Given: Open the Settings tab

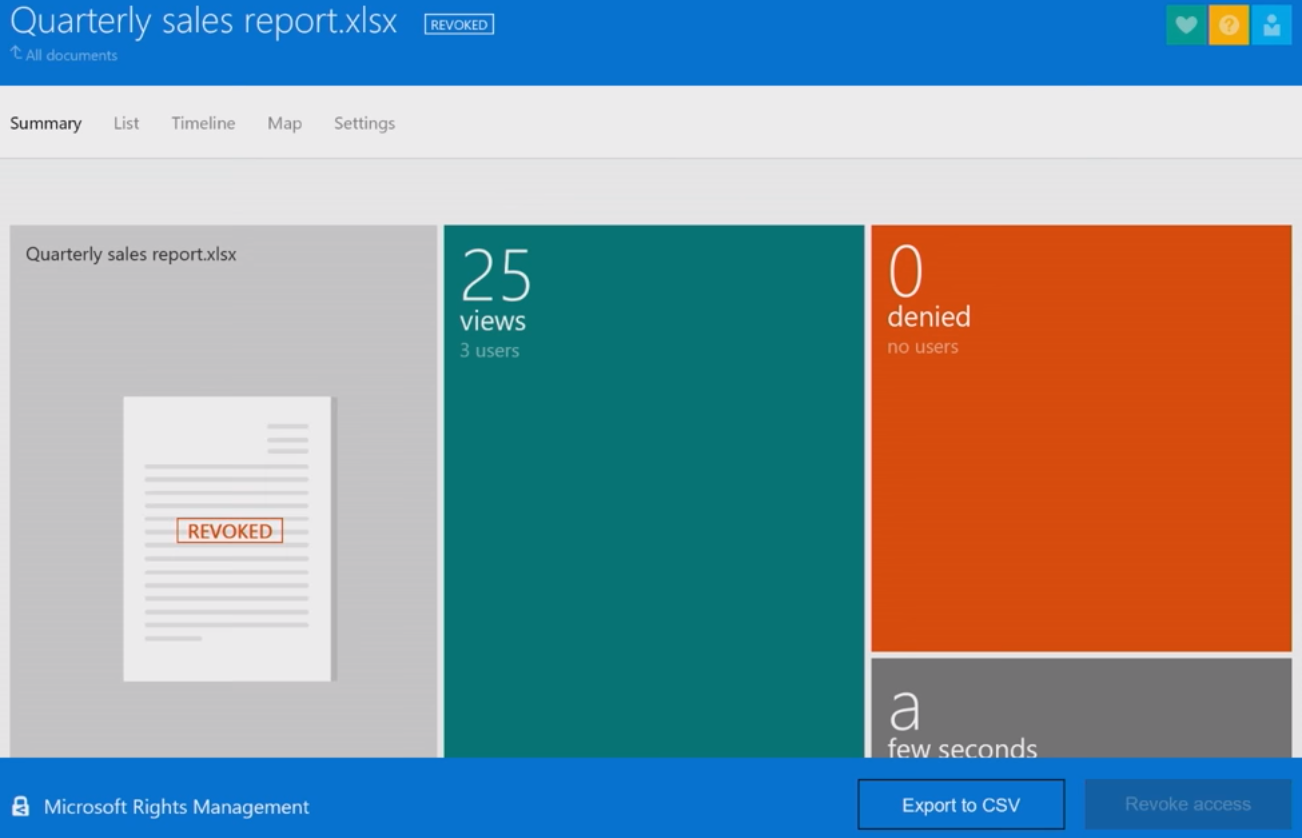Looking at the screenshot, I should [364, 123].
